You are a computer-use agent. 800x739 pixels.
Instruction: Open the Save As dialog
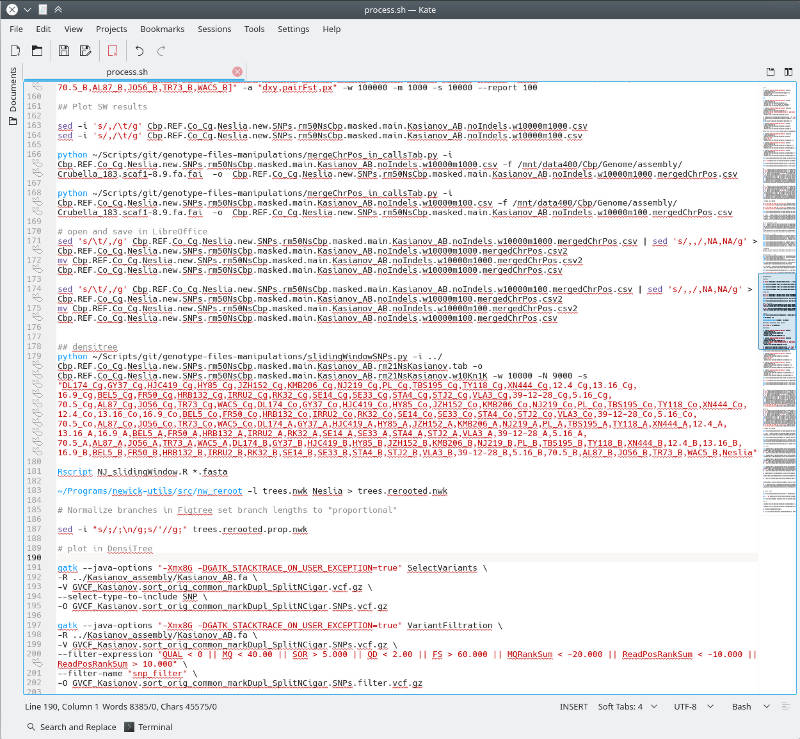coord(85,50)
